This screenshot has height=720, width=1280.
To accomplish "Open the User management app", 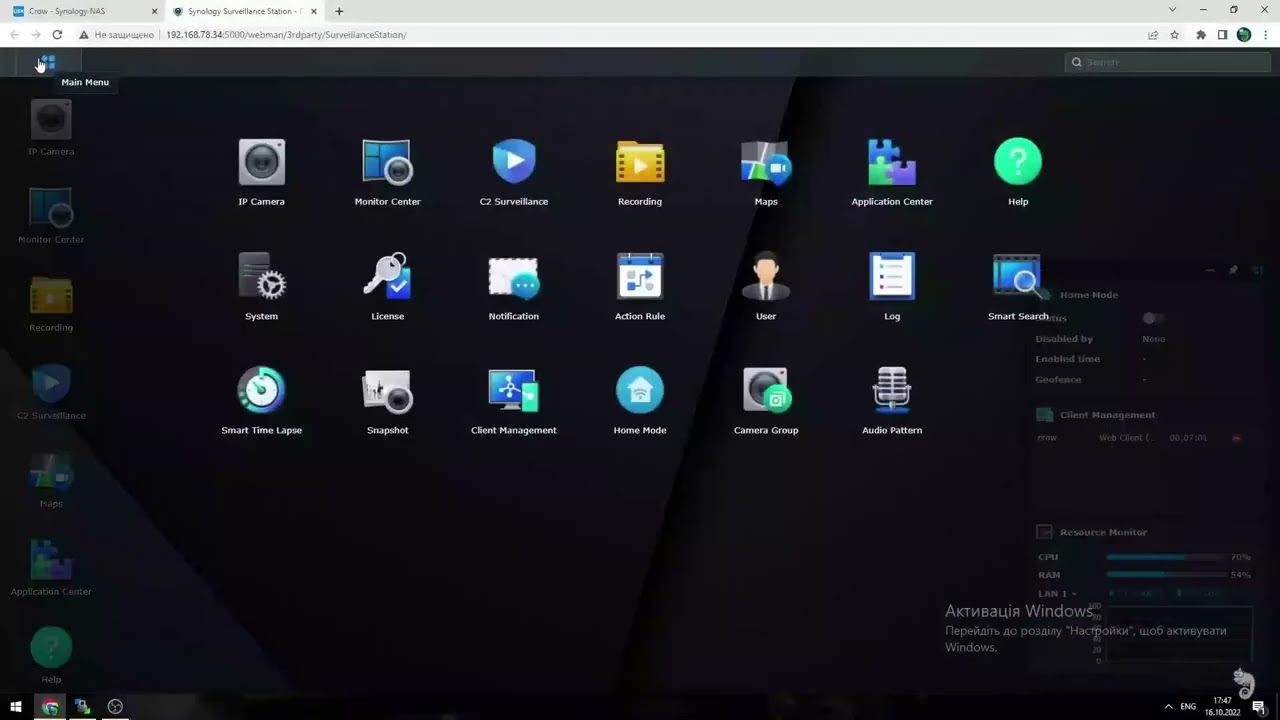I will click(x=766, y=286).
